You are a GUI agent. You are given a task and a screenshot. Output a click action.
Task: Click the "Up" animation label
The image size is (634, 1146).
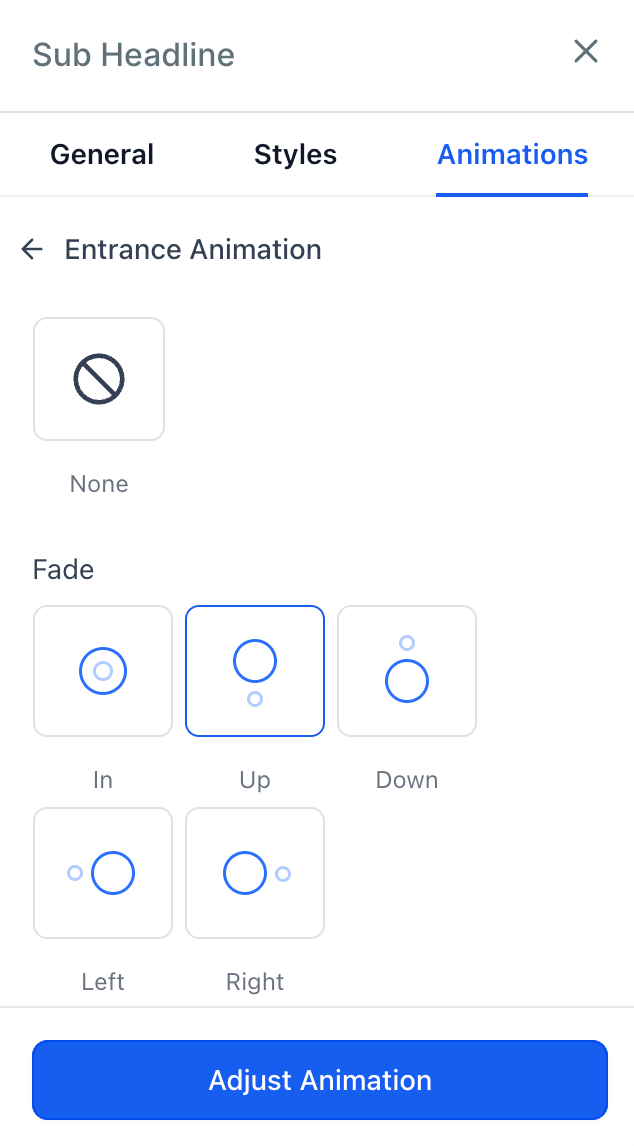(x=255, y=780)
